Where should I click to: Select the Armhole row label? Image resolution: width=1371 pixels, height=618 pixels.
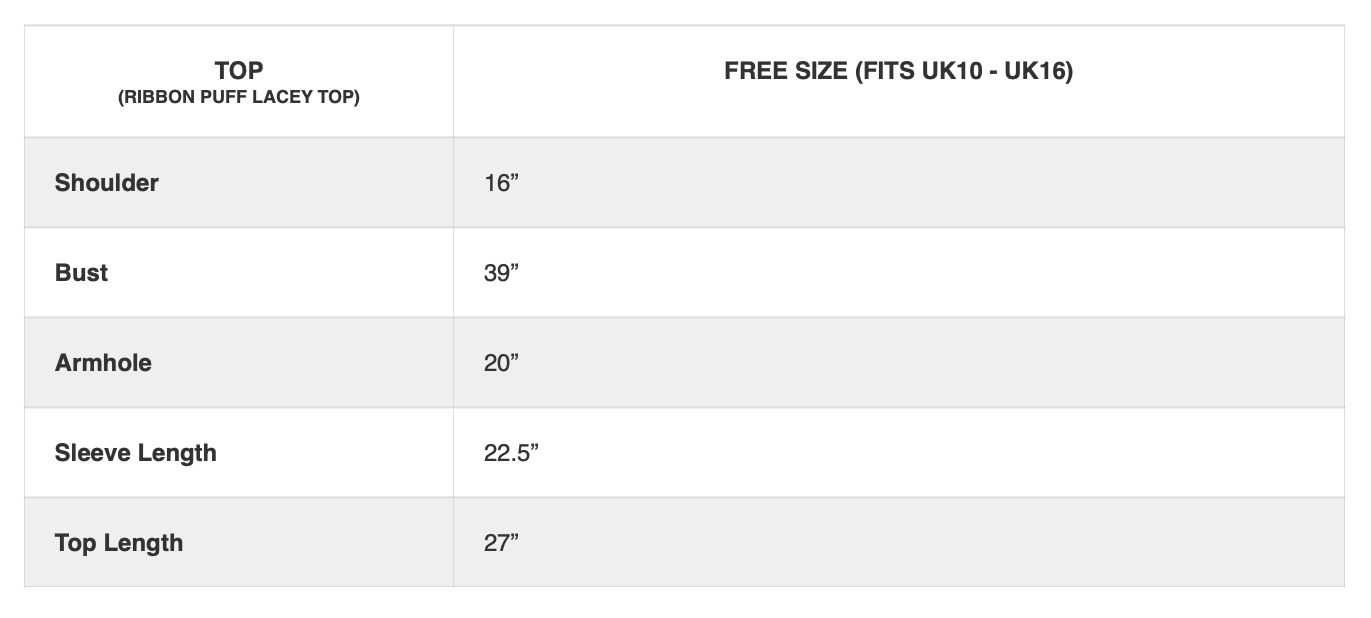tap(103, 363)
